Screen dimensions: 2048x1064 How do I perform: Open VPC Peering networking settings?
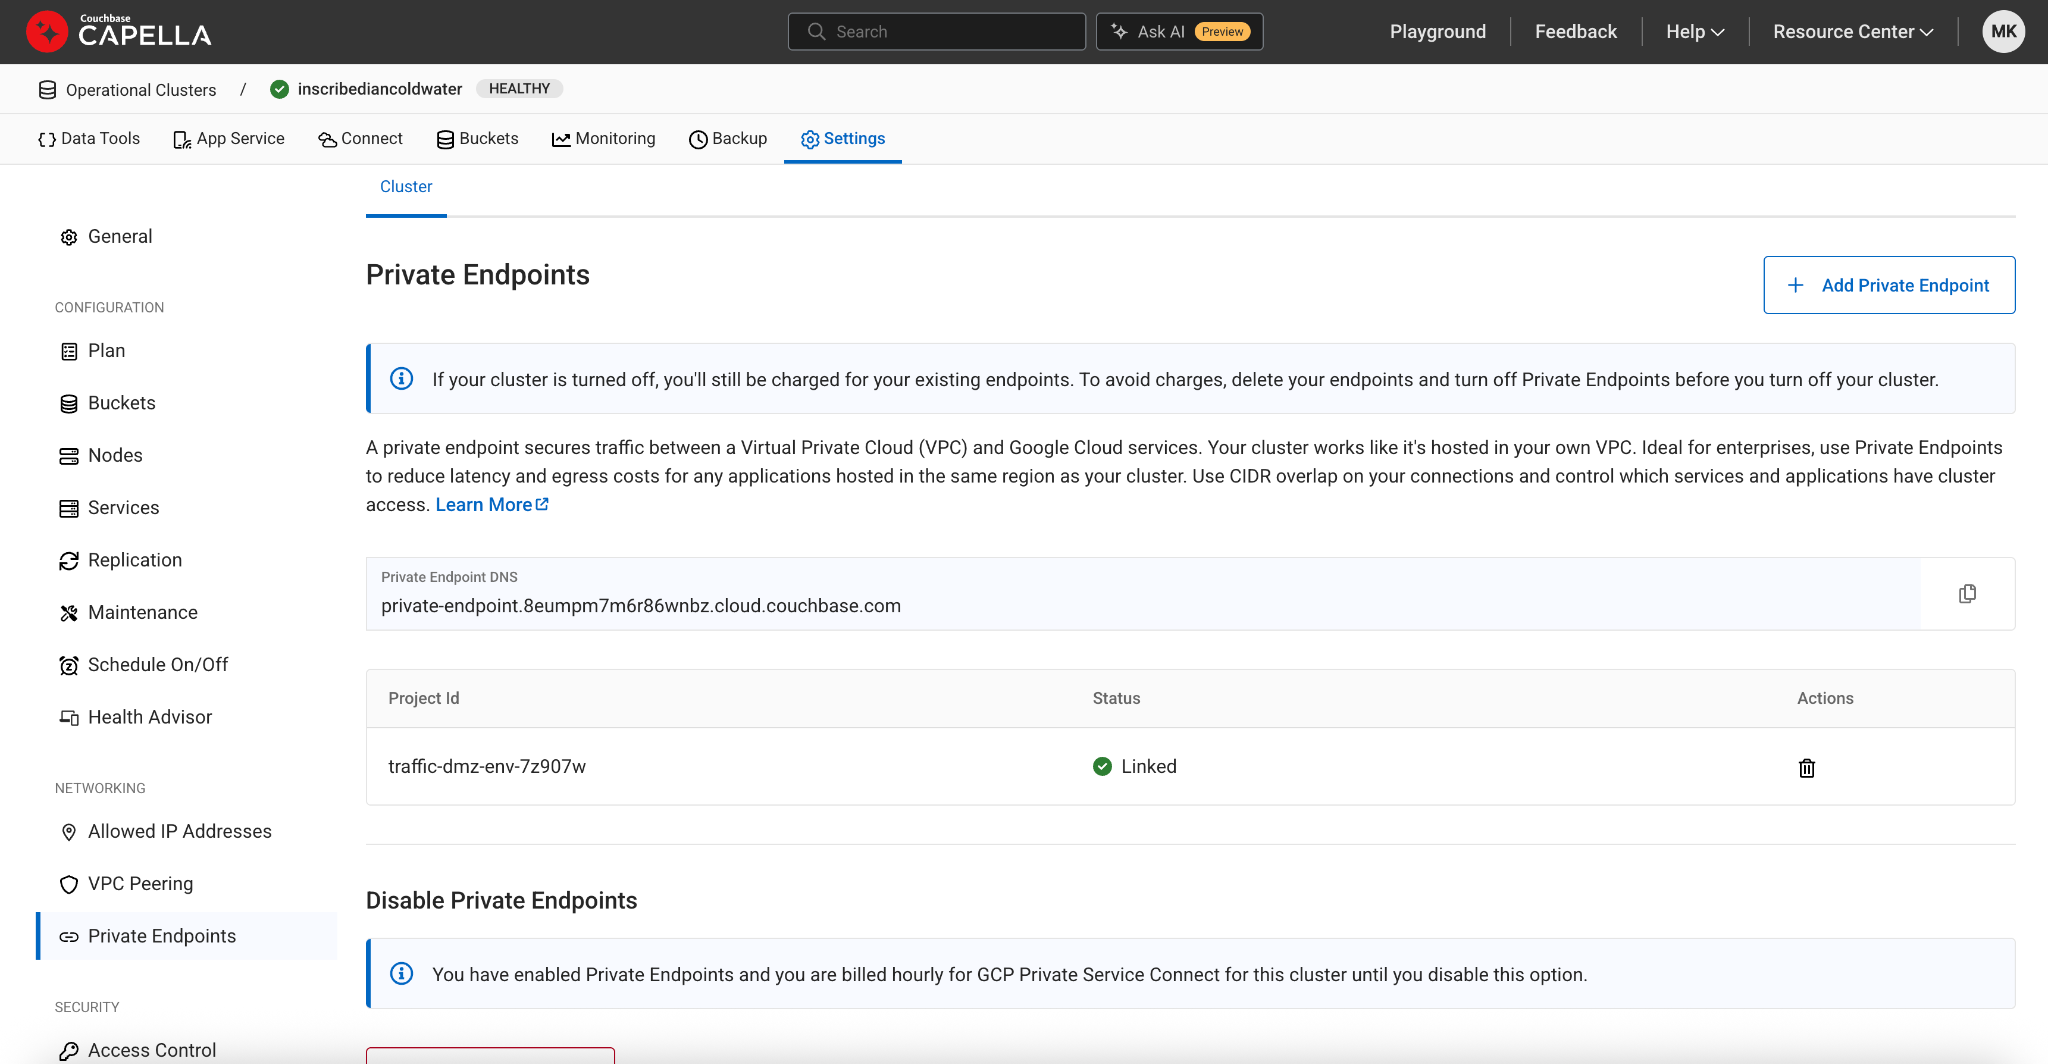click(140, 884)
